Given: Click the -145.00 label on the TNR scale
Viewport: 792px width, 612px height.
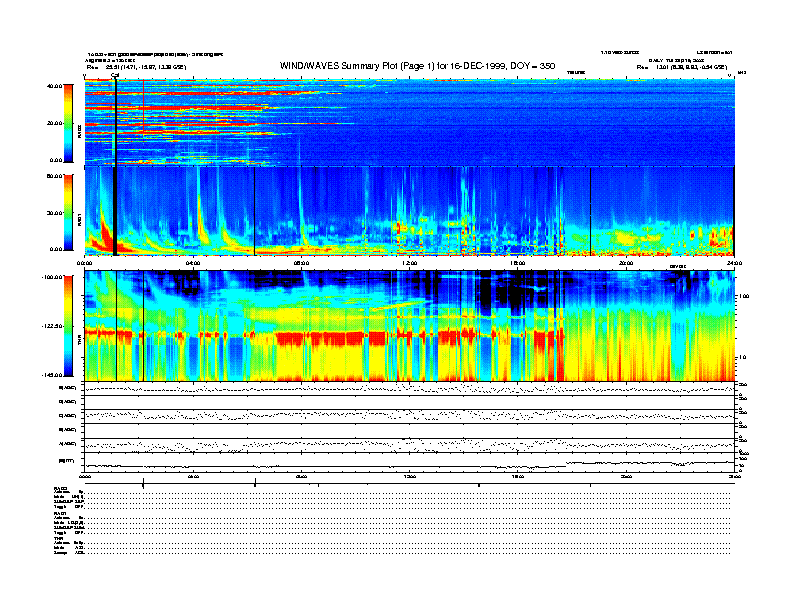Looking at the screenshot, I should pos(52,375).
